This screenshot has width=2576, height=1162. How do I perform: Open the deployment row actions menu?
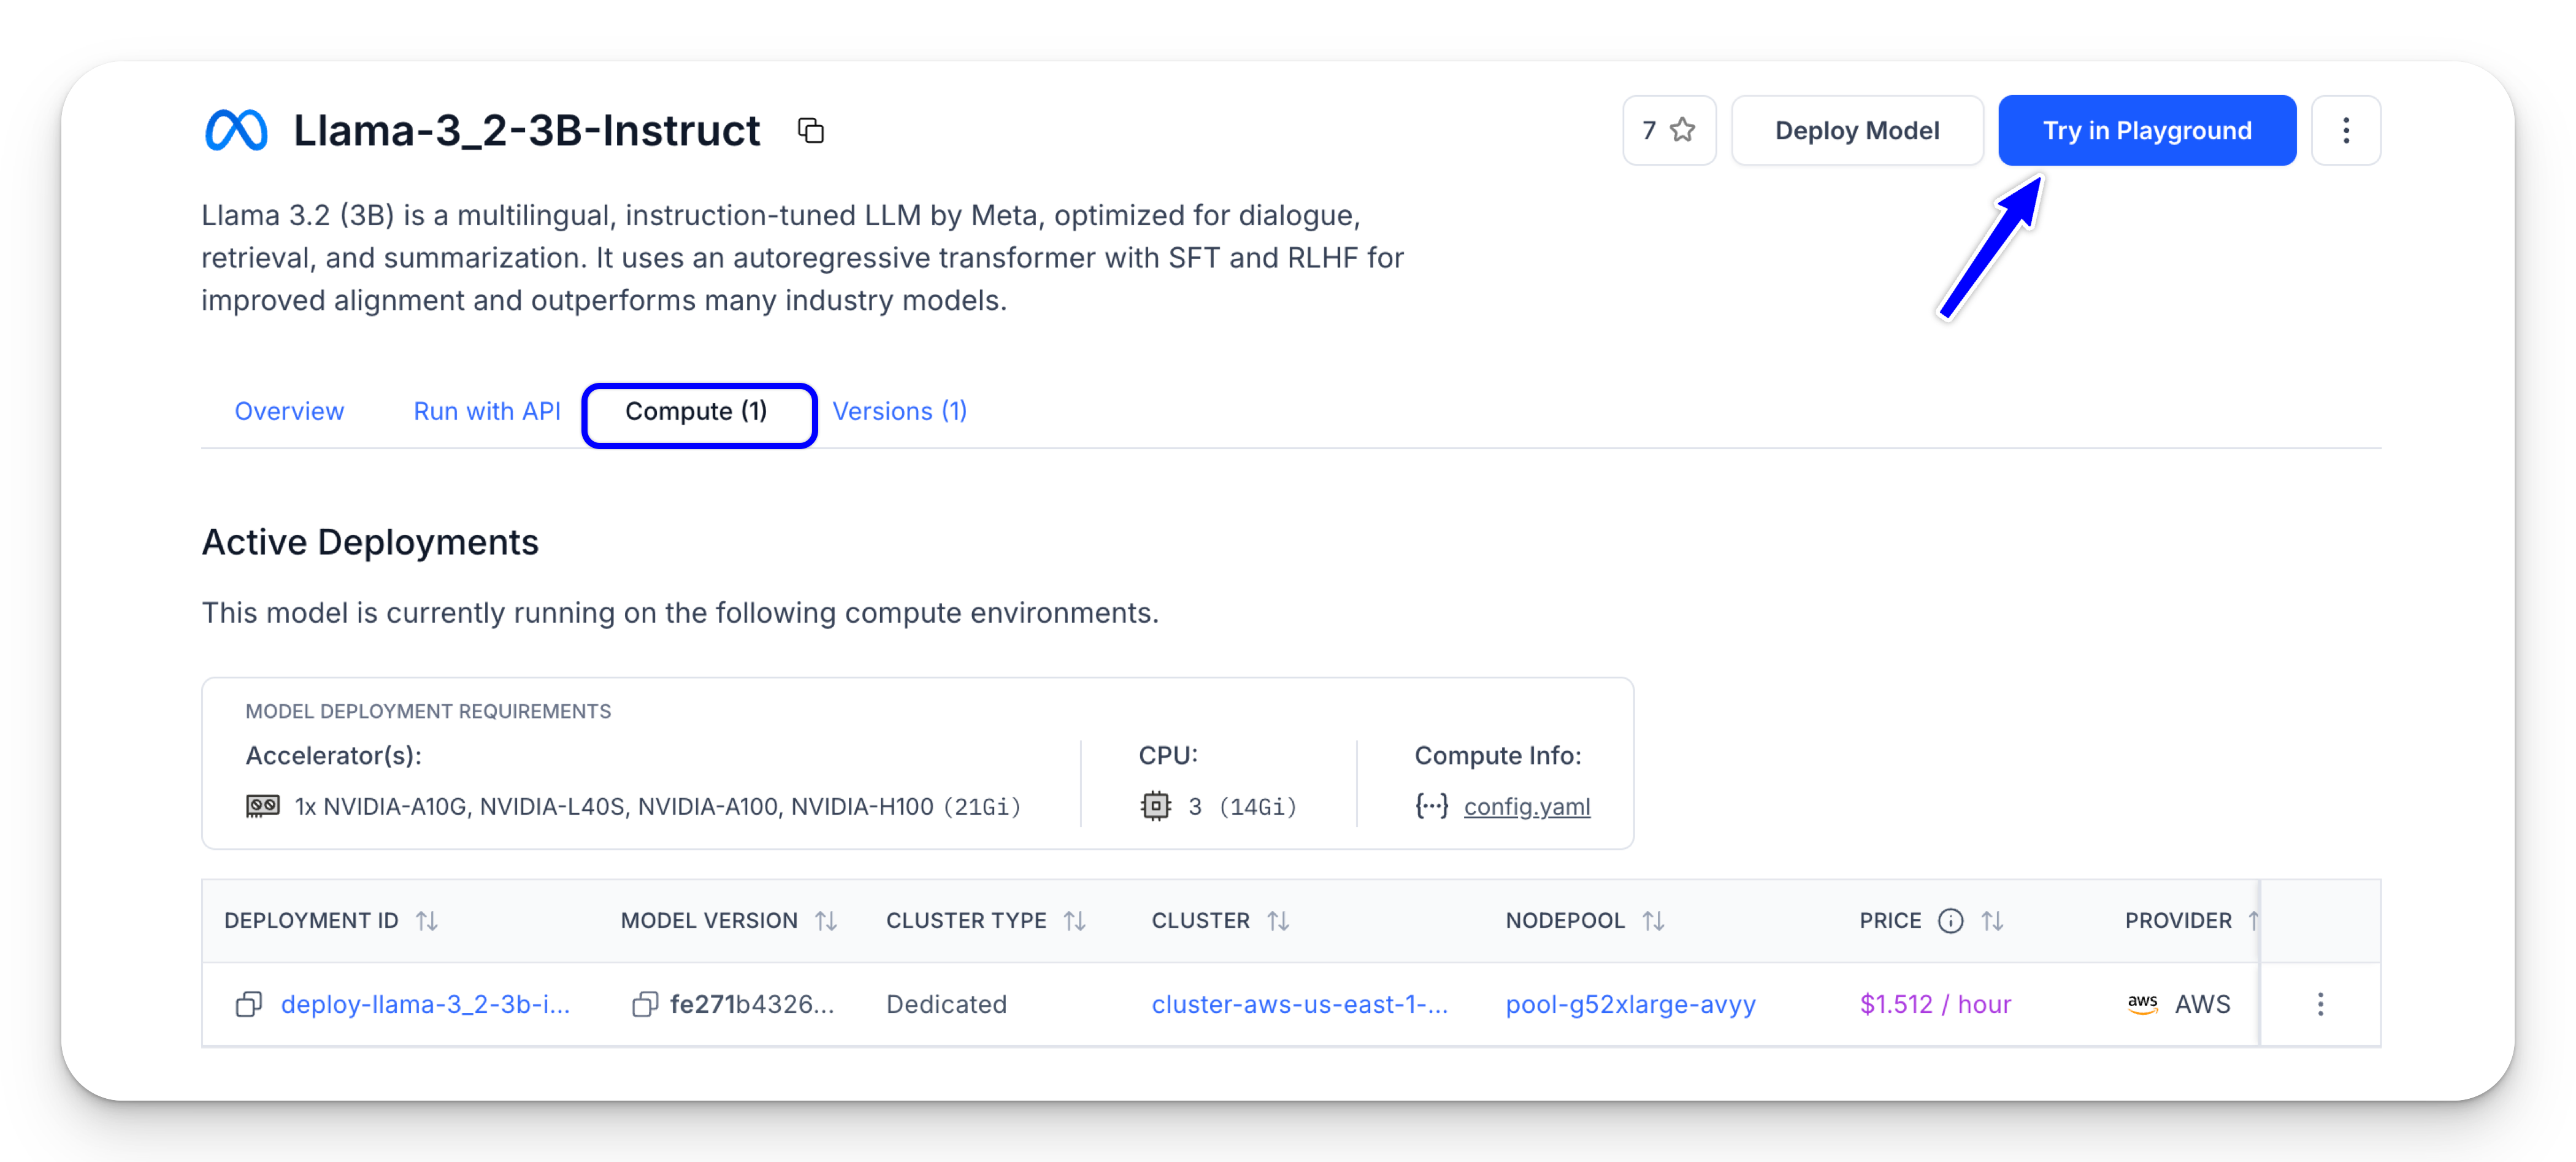click(2320, 1004)
